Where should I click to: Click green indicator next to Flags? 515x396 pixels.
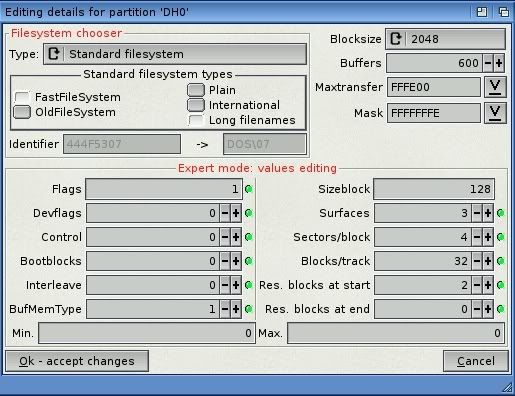coord(249,189)
